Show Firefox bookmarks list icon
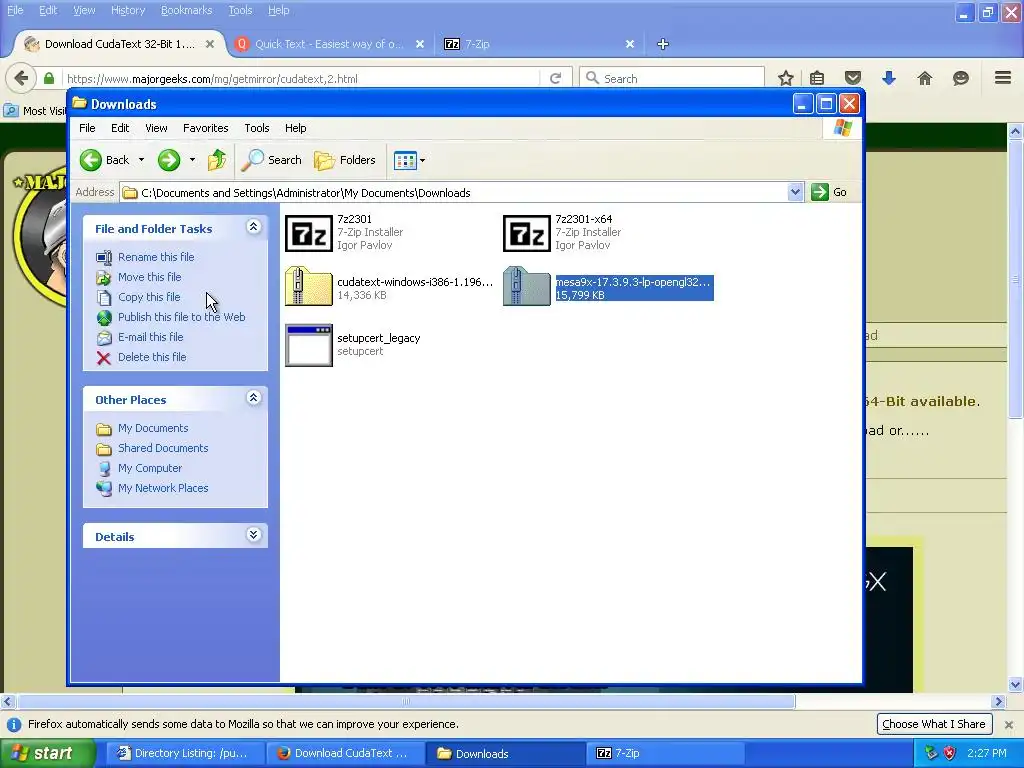 [x=817, y=78]
